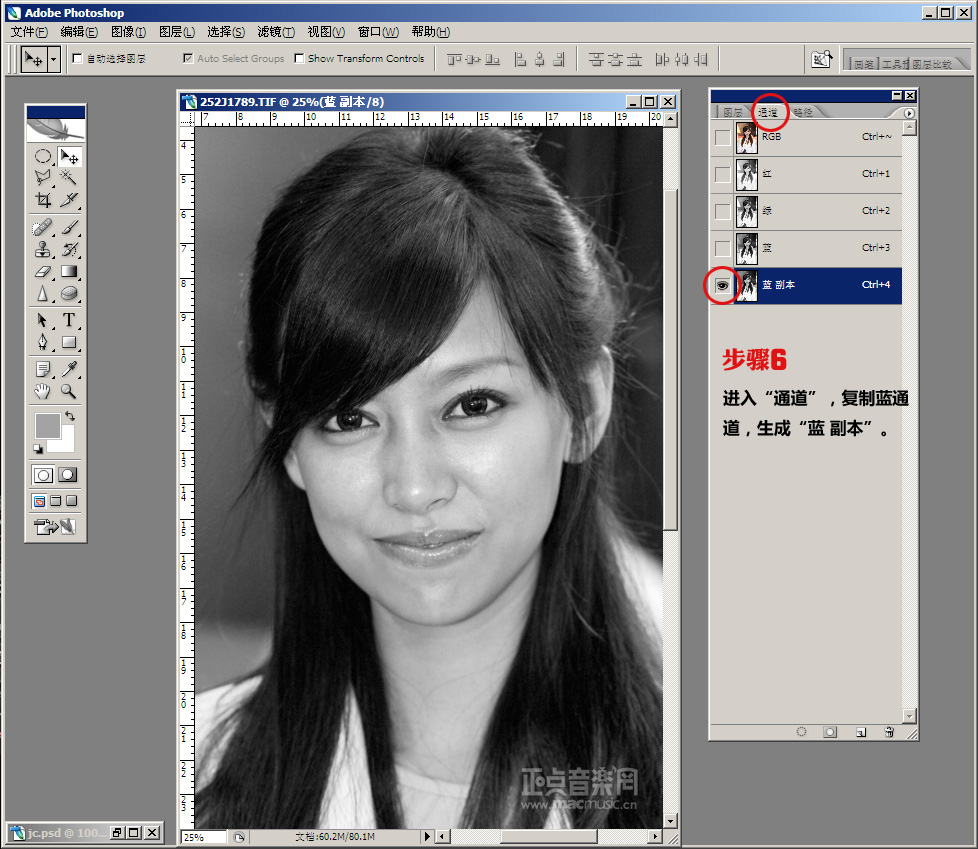Delete current channel with trash icon

888,732
